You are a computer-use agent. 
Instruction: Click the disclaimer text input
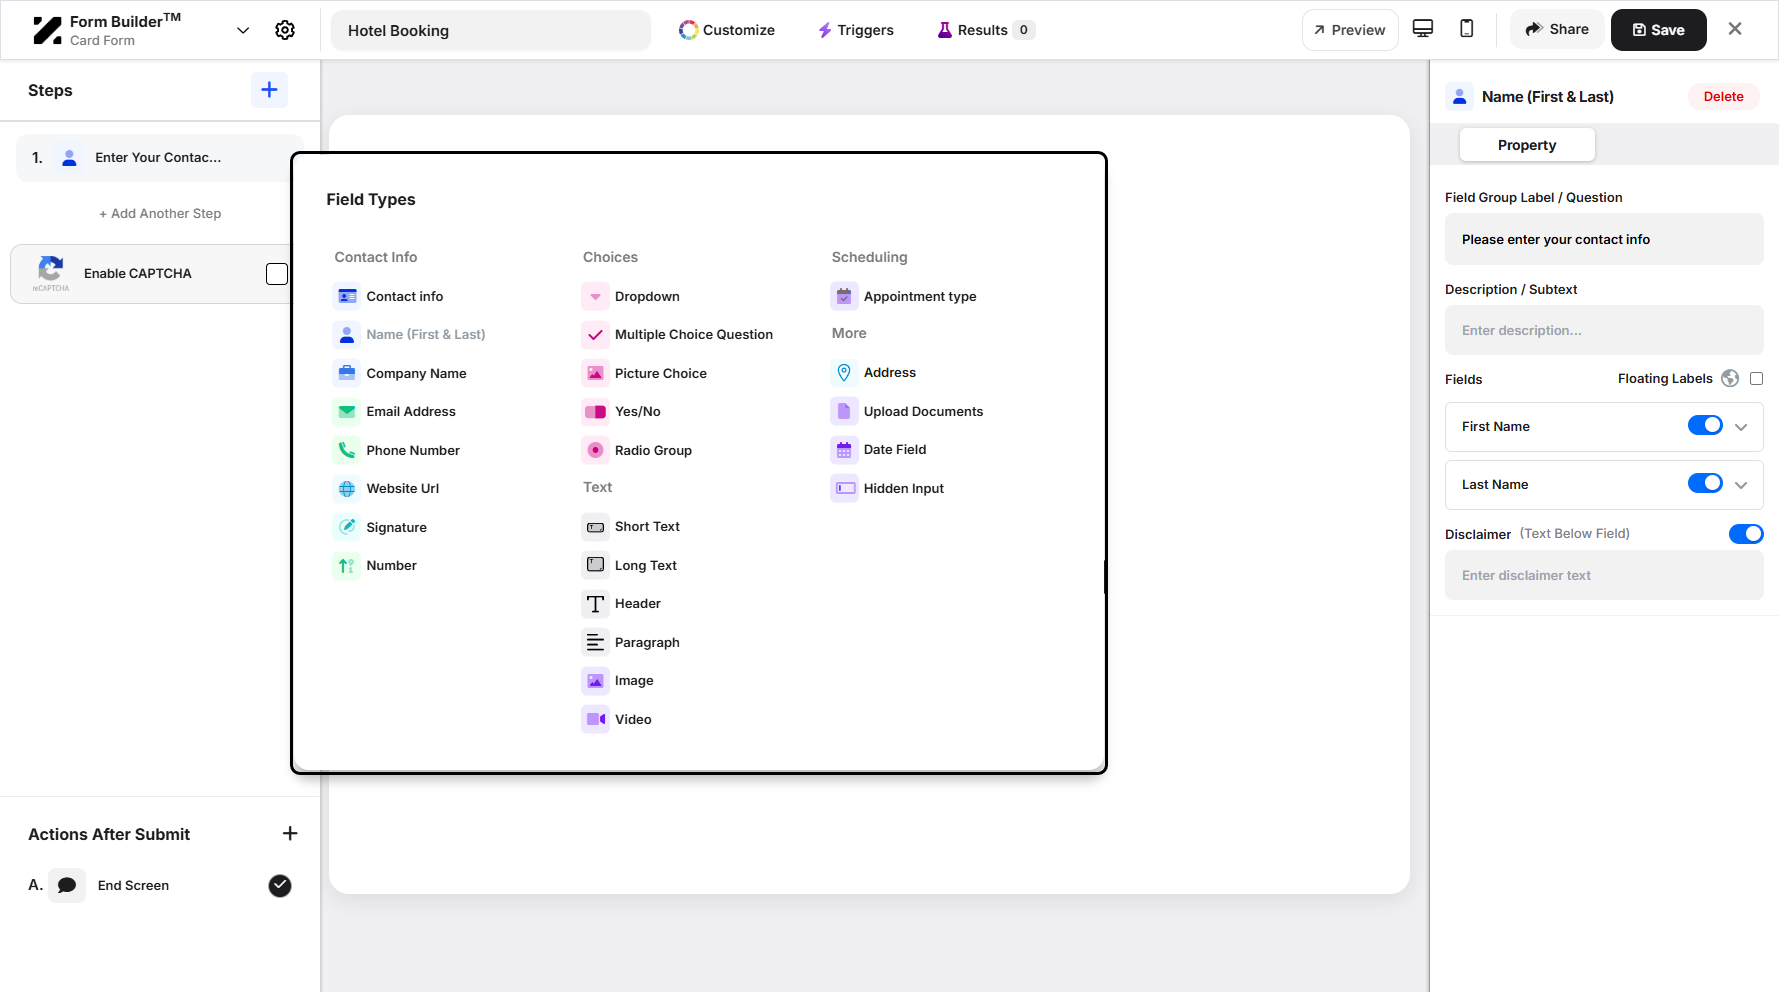(1604, 575)
